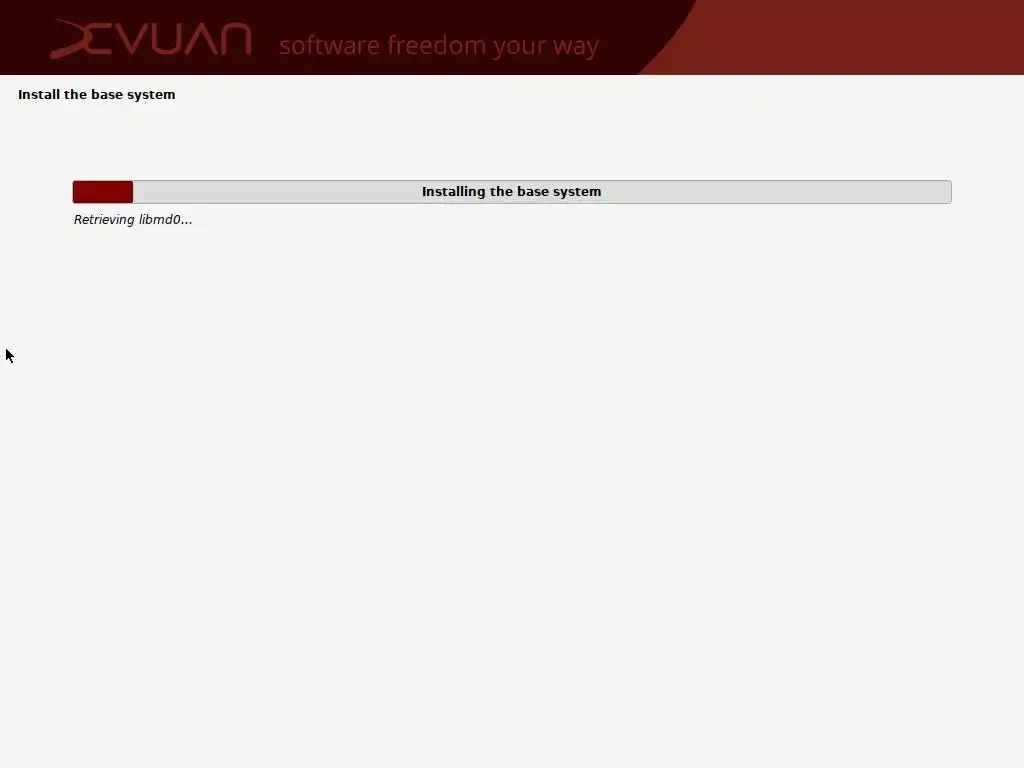Click the Devuan logo in the banner
The height and width of the screenshot is (768, 1024).
151,39
